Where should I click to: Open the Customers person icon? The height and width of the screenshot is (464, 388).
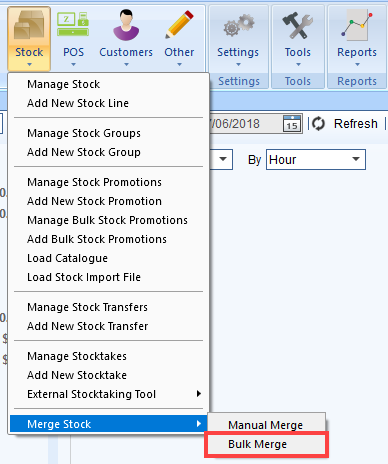(126, 25)
